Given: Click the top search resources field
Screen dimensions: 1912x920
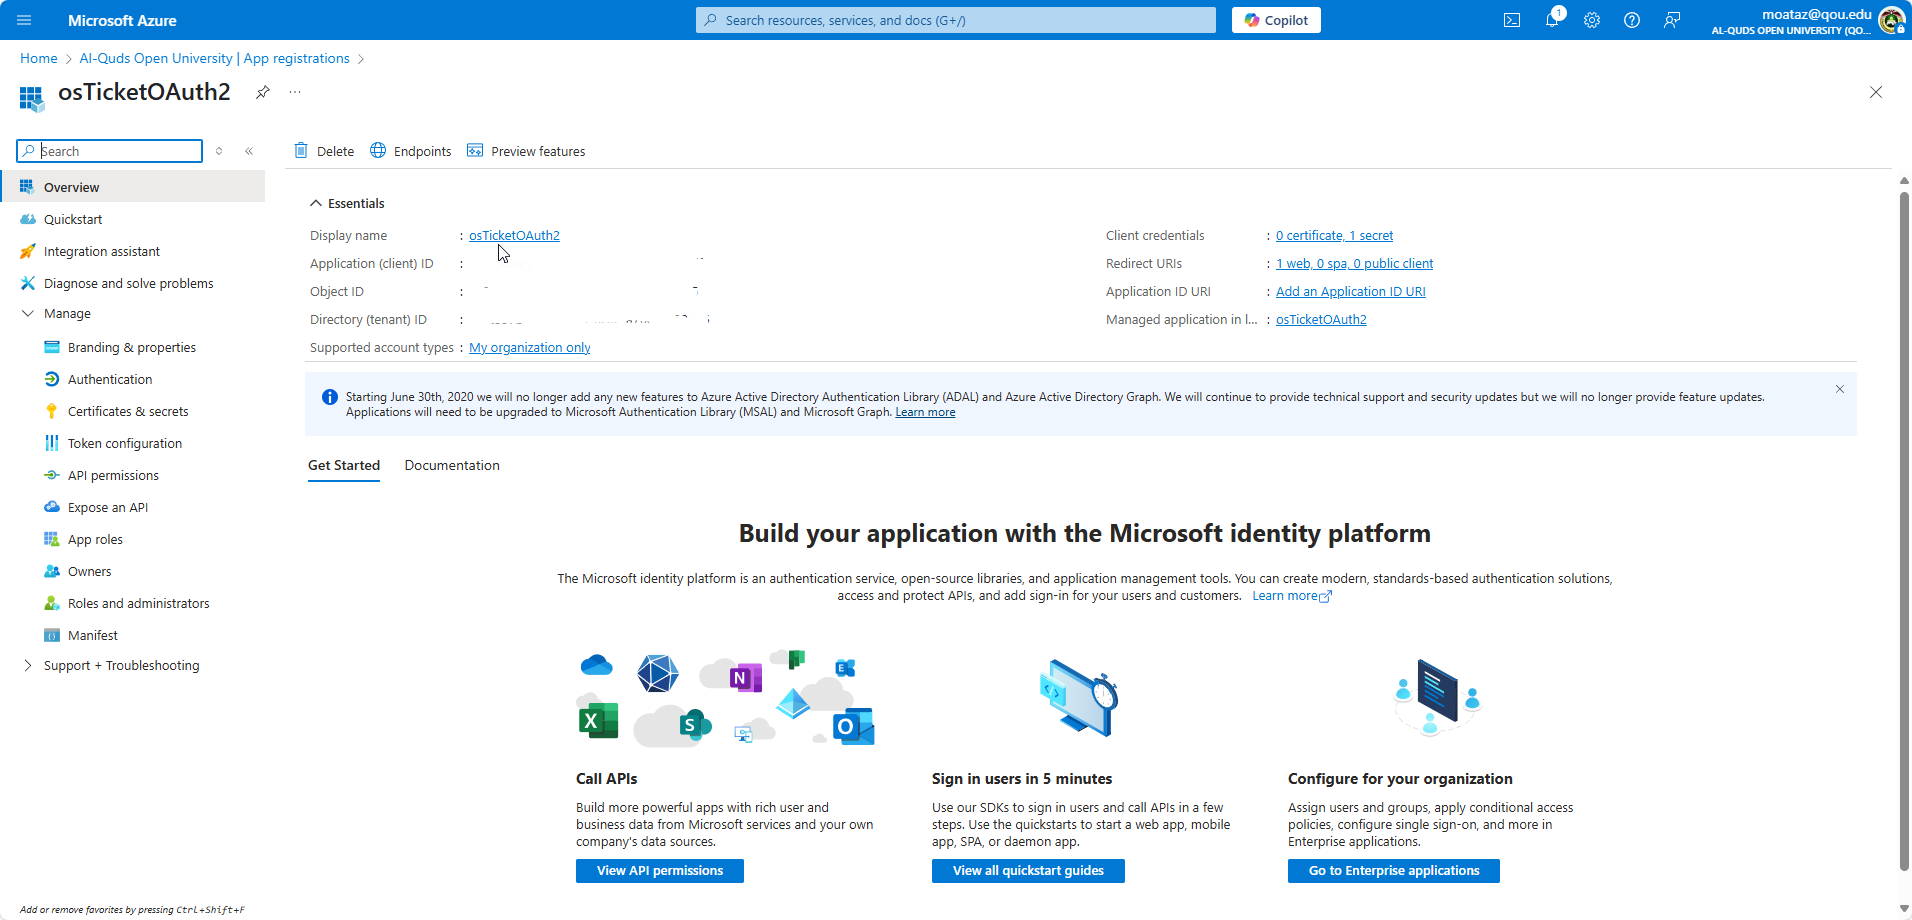Looking at the screenshot, I should coord(955,20).
